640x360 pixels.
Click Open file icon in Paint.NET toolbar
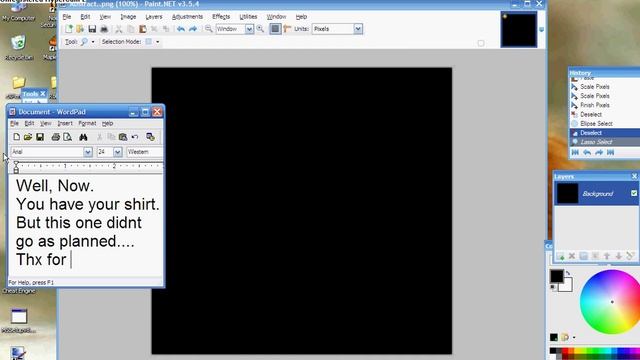[x=80, y=29]
